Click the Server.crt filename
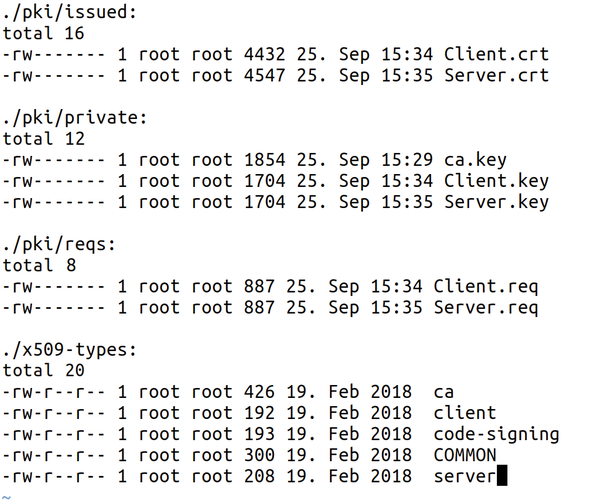 click(496, 75)
